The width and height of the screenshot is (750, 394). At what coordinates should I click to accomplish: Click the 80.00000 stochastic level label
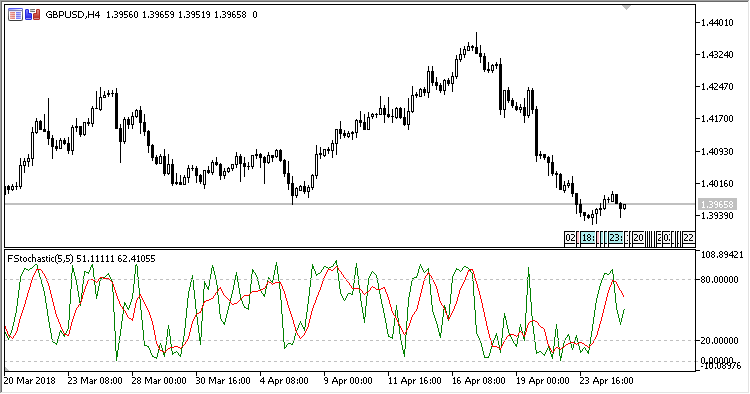coord(719,279)
